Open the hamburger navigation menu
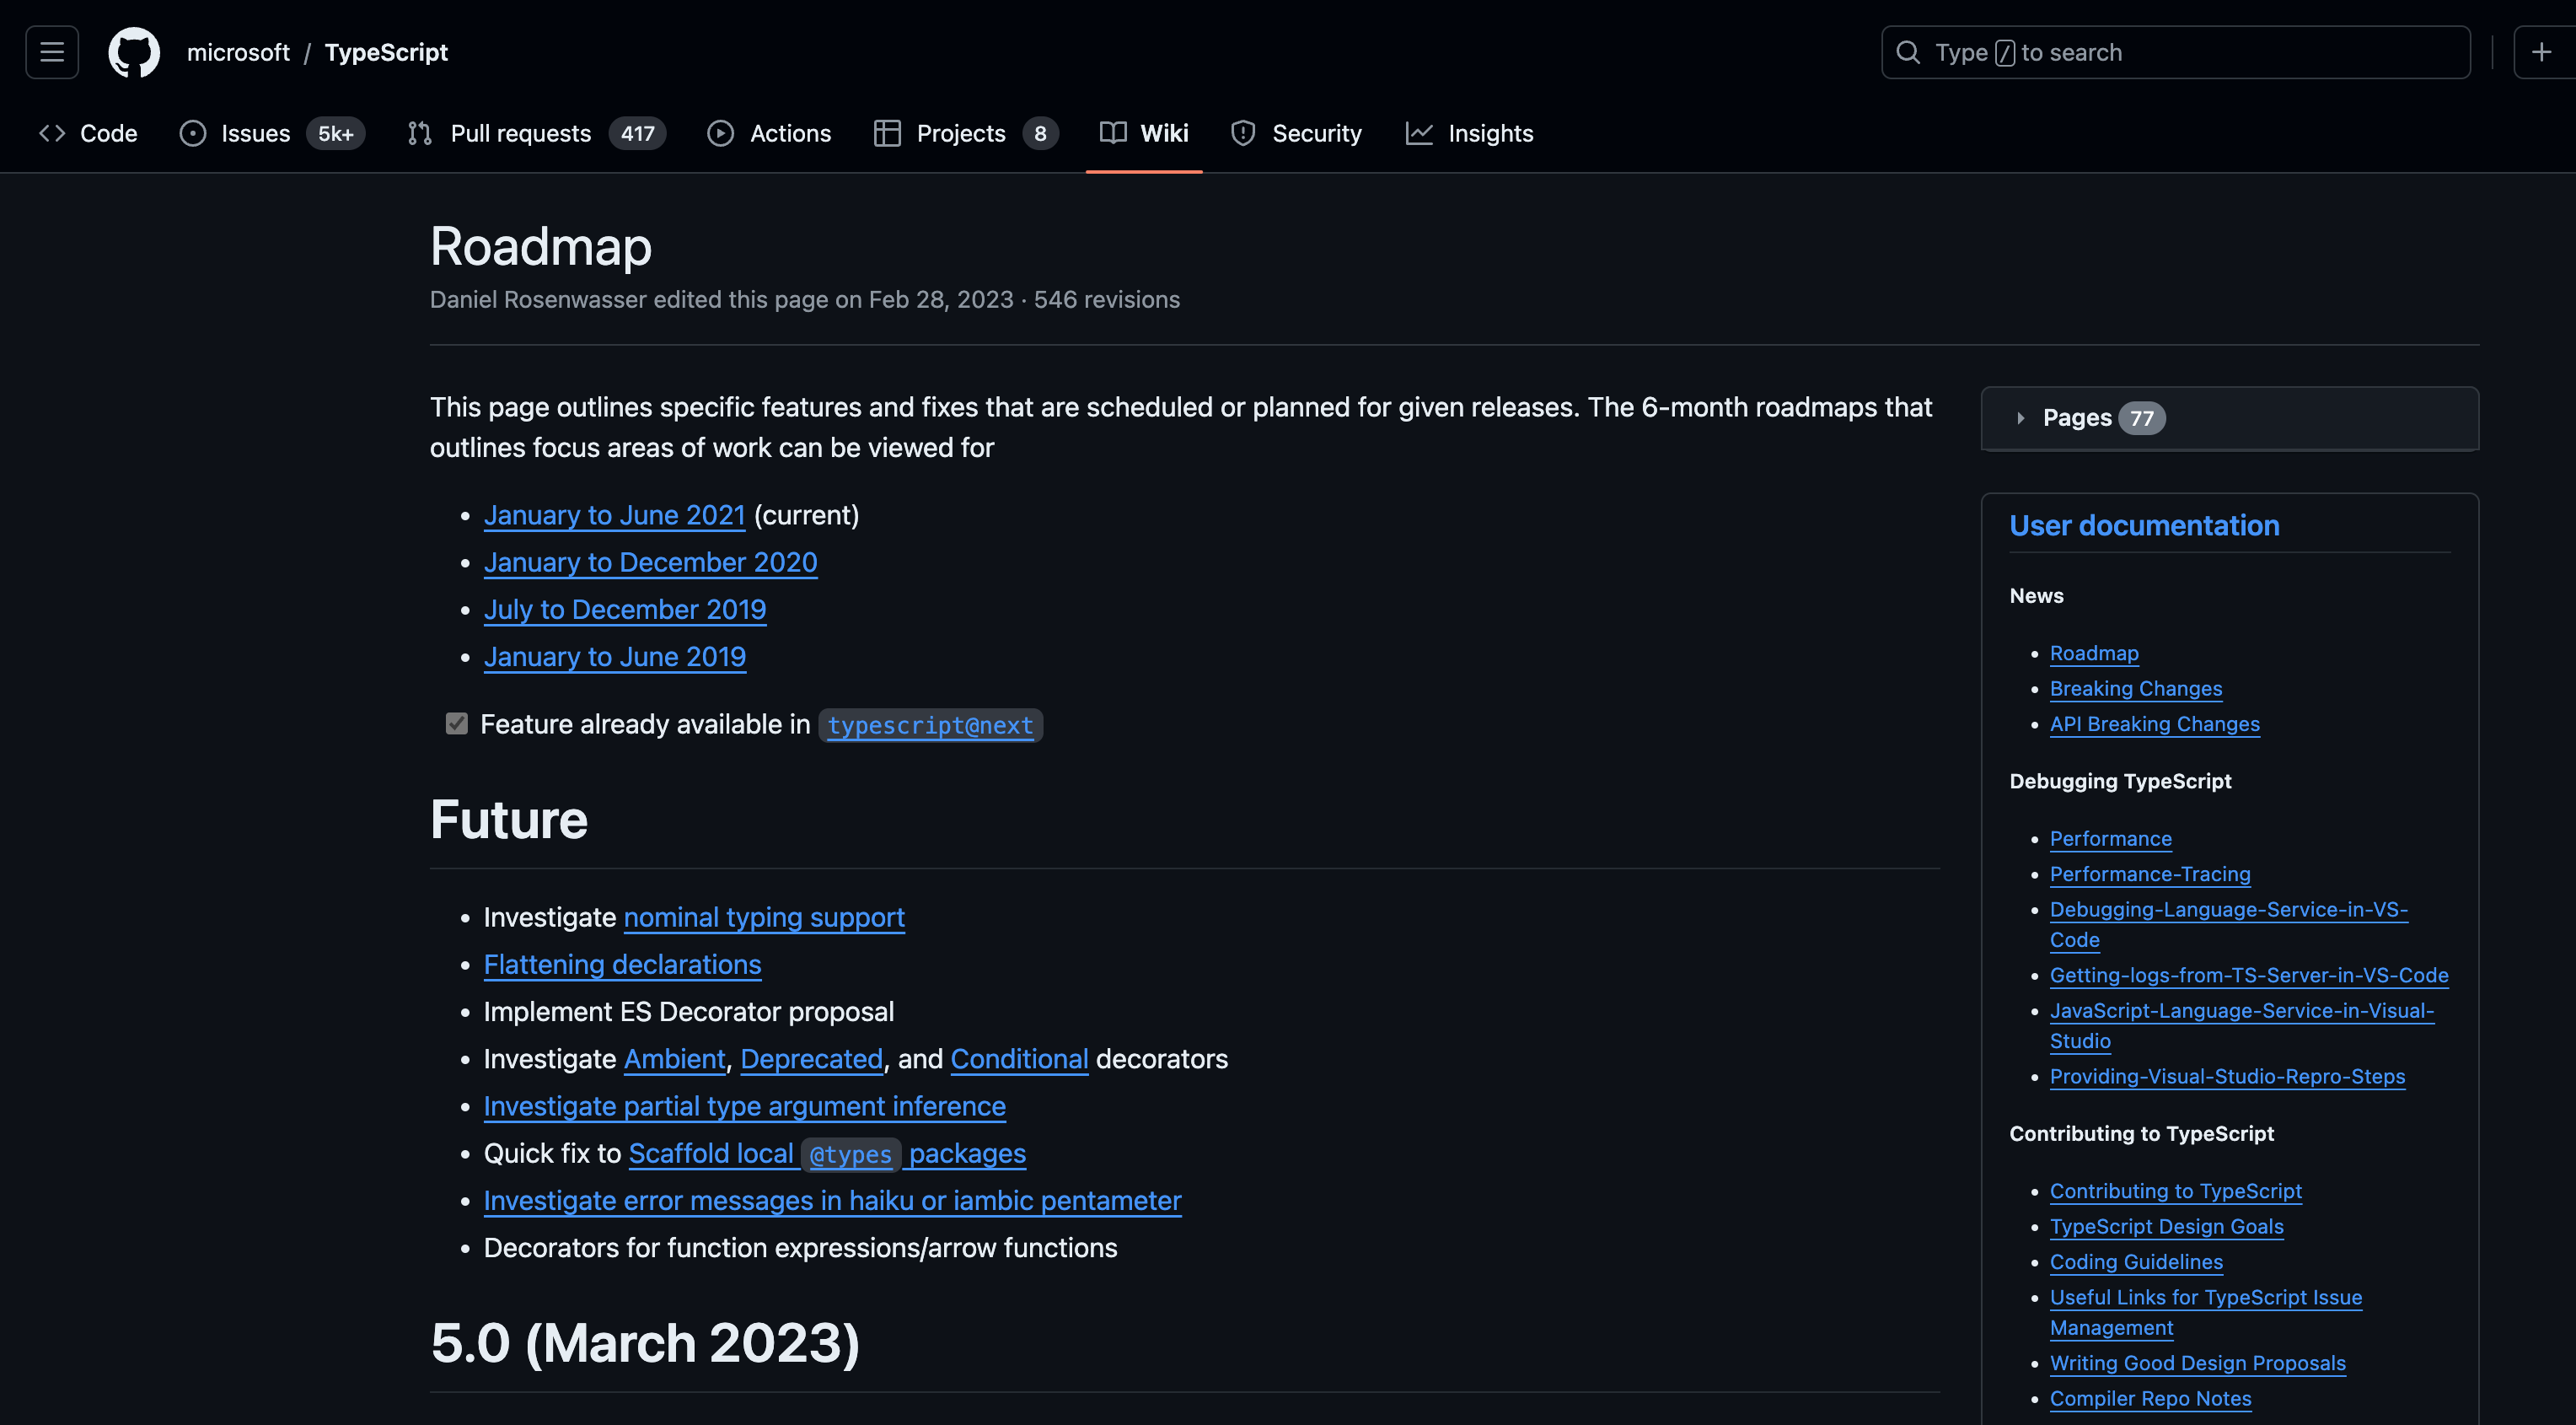This screenshot has width=2576, height=1425. click(52, 52)
